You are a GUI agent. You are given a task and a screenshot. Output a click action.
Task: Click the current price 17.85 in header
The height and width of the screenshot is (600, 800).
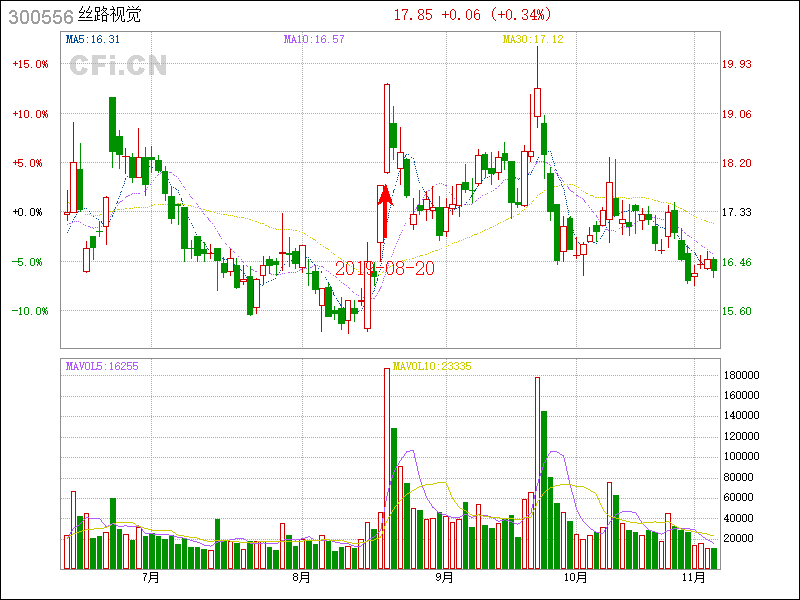pyautogui.click(x=412, y=15)
